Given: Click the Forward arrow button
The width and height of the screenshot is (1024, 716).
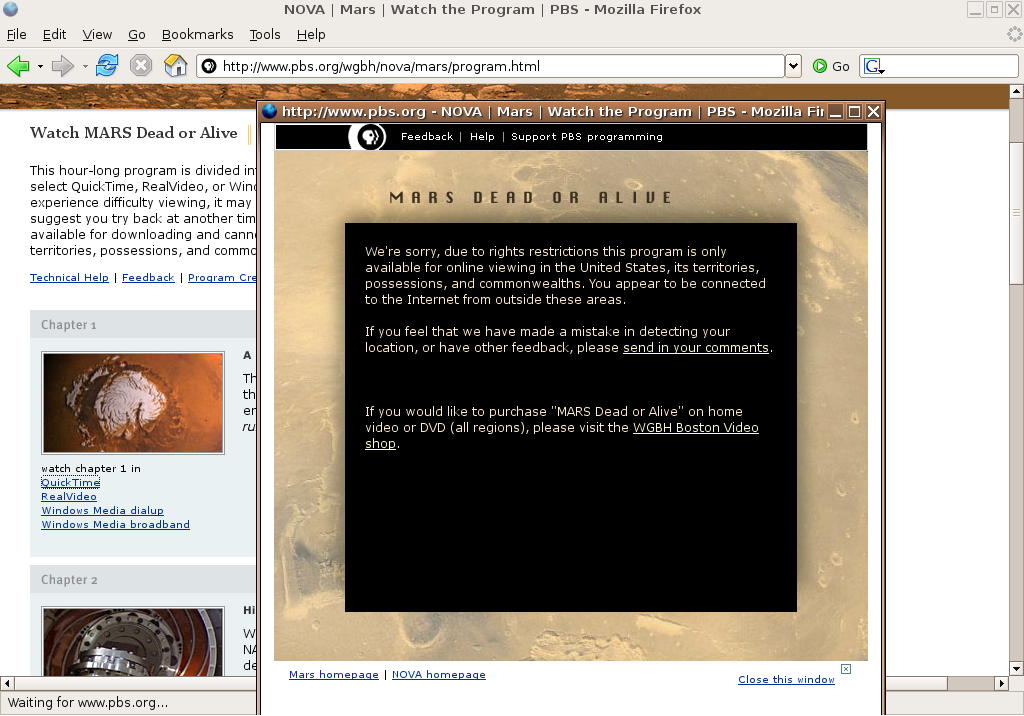Looking at the screenshot, I should (x=63, y=66).
